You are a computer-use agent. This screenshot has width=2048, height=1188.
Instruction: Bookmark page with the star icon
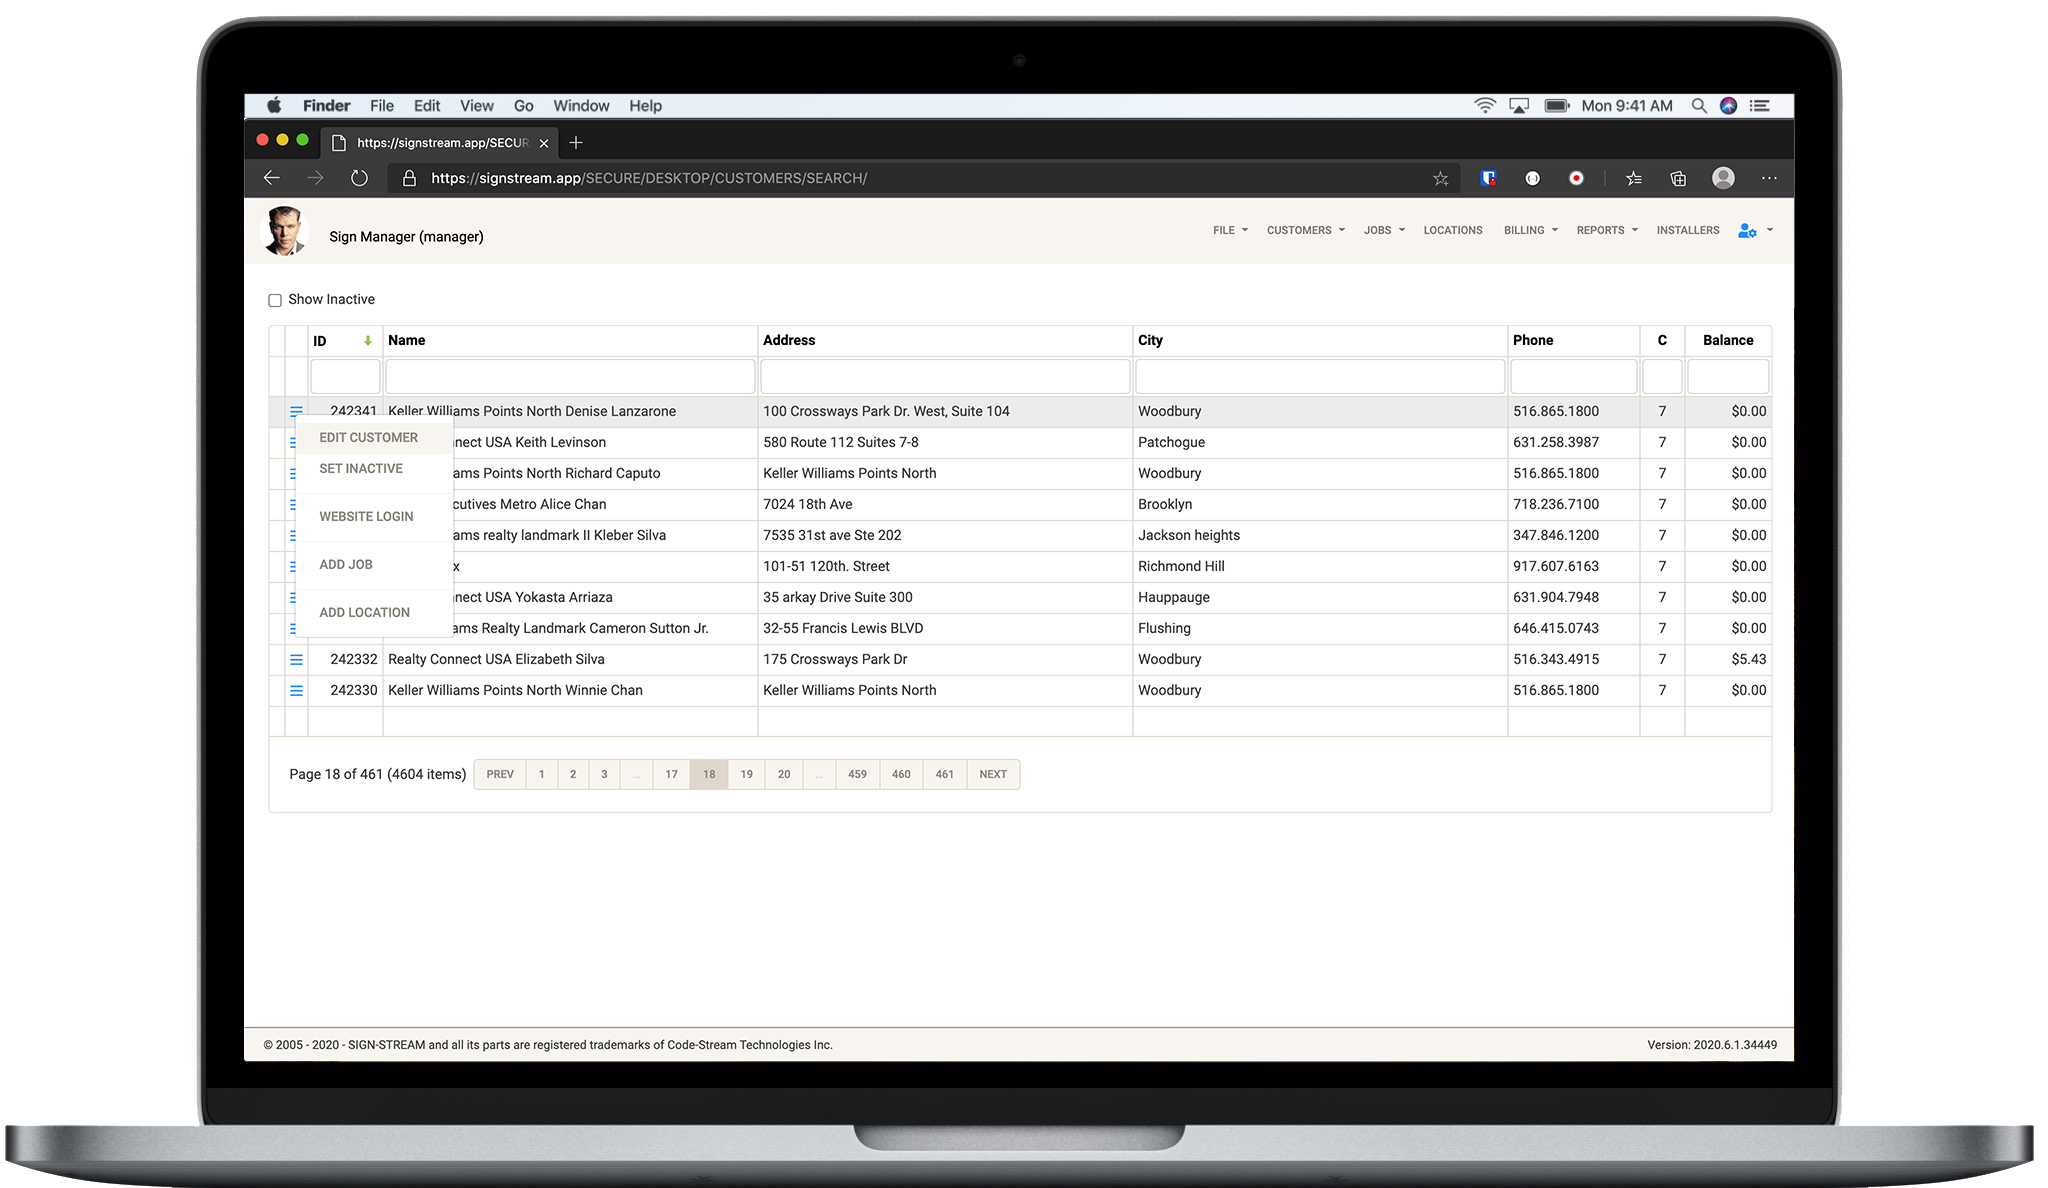coord(1440,178)
